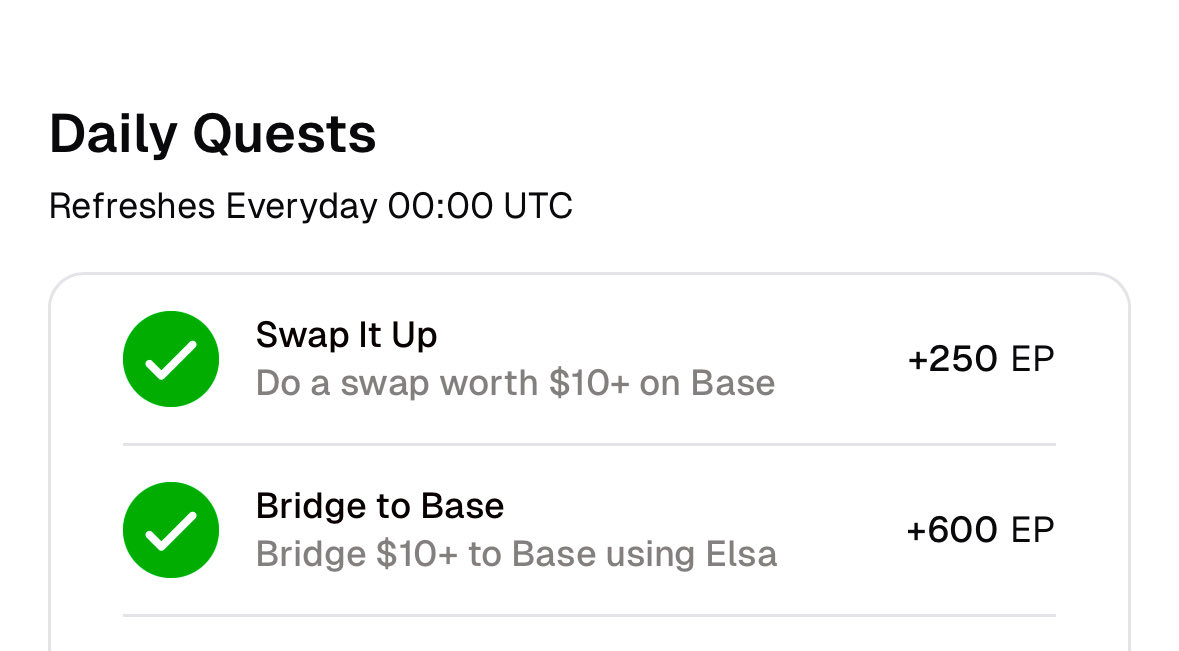Viewport: 1179px width, 651px height.
Task: Click "Bridge $10+ to Base using Elsa" description
Action: tap(516, 554)
